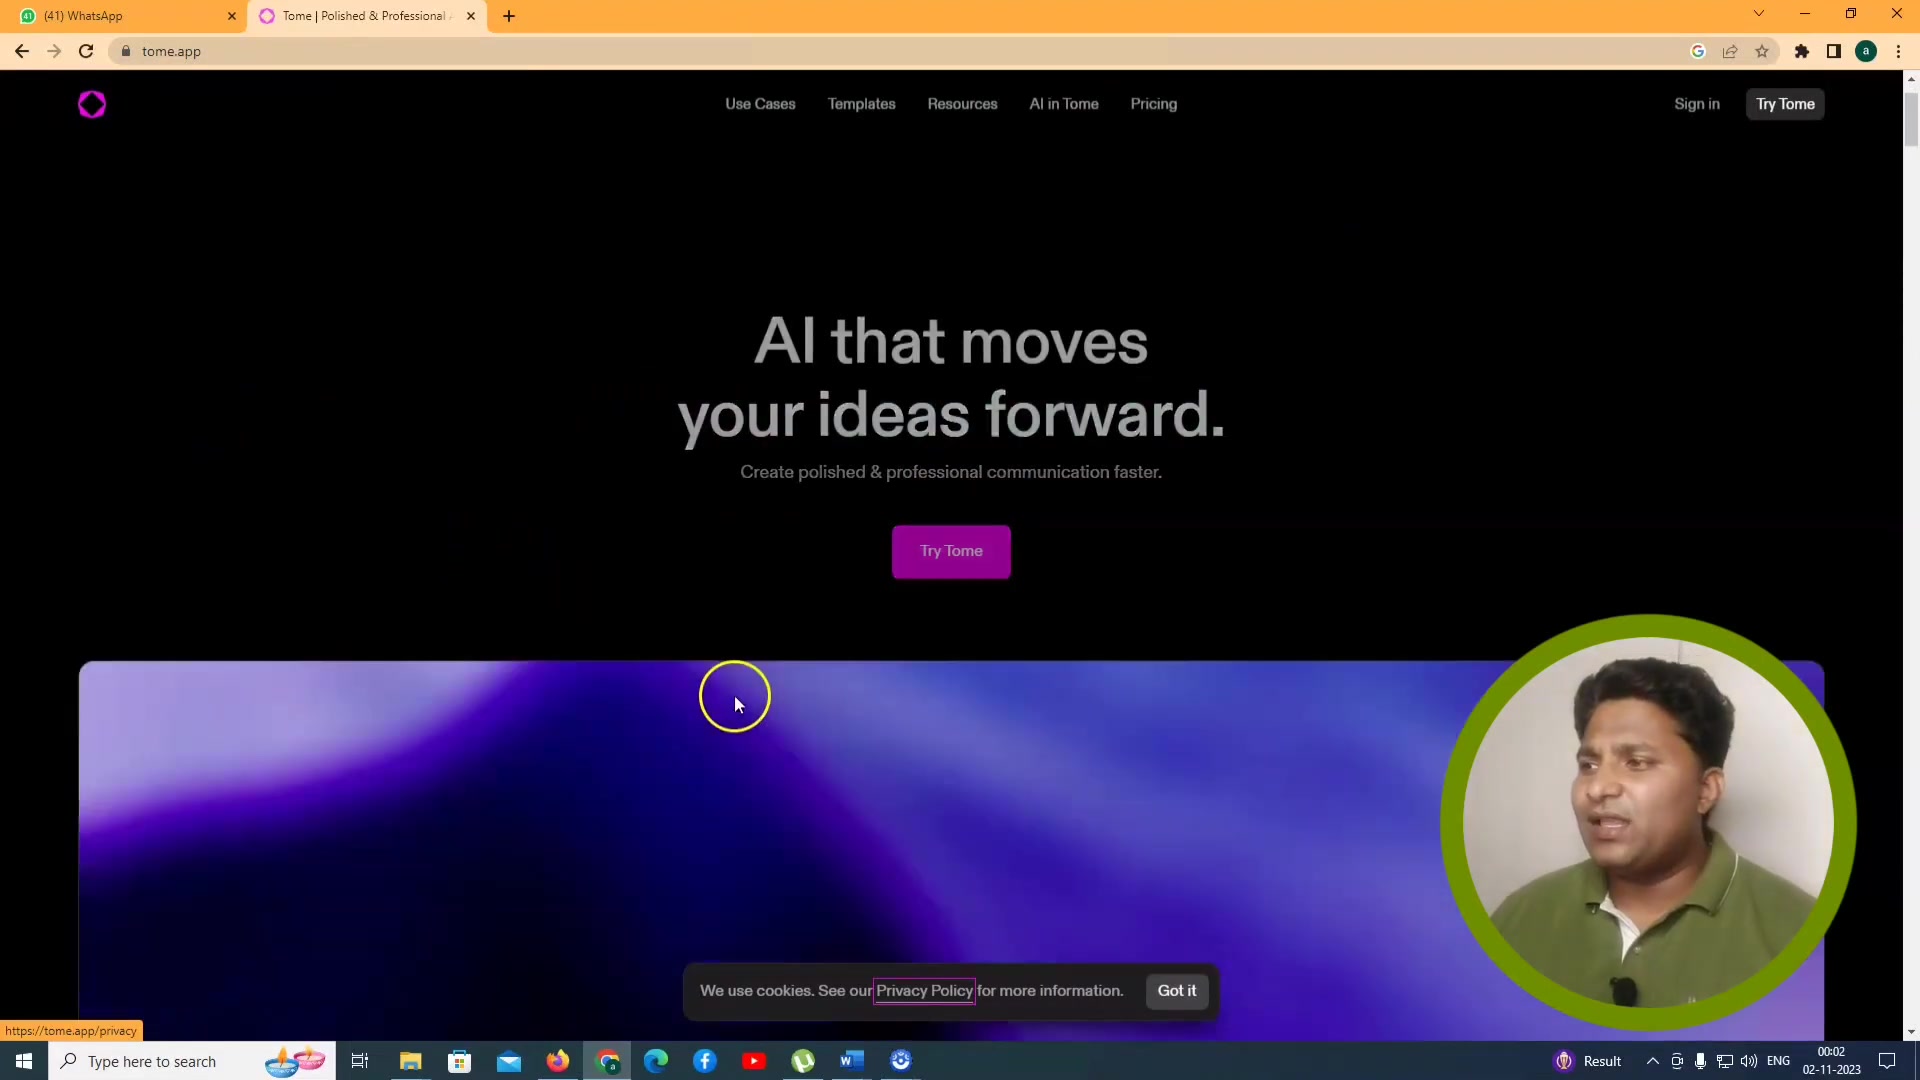Go back with the browser back arrow
The image size is (1920, 1080).
(22, 51)
